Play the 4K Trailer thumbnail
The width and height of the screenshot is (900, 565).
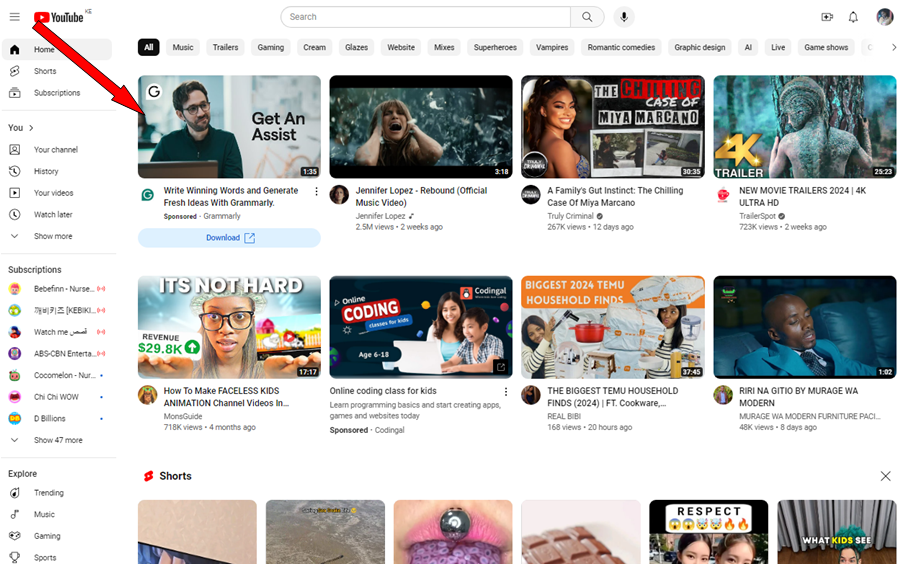[x=805, y=127]
